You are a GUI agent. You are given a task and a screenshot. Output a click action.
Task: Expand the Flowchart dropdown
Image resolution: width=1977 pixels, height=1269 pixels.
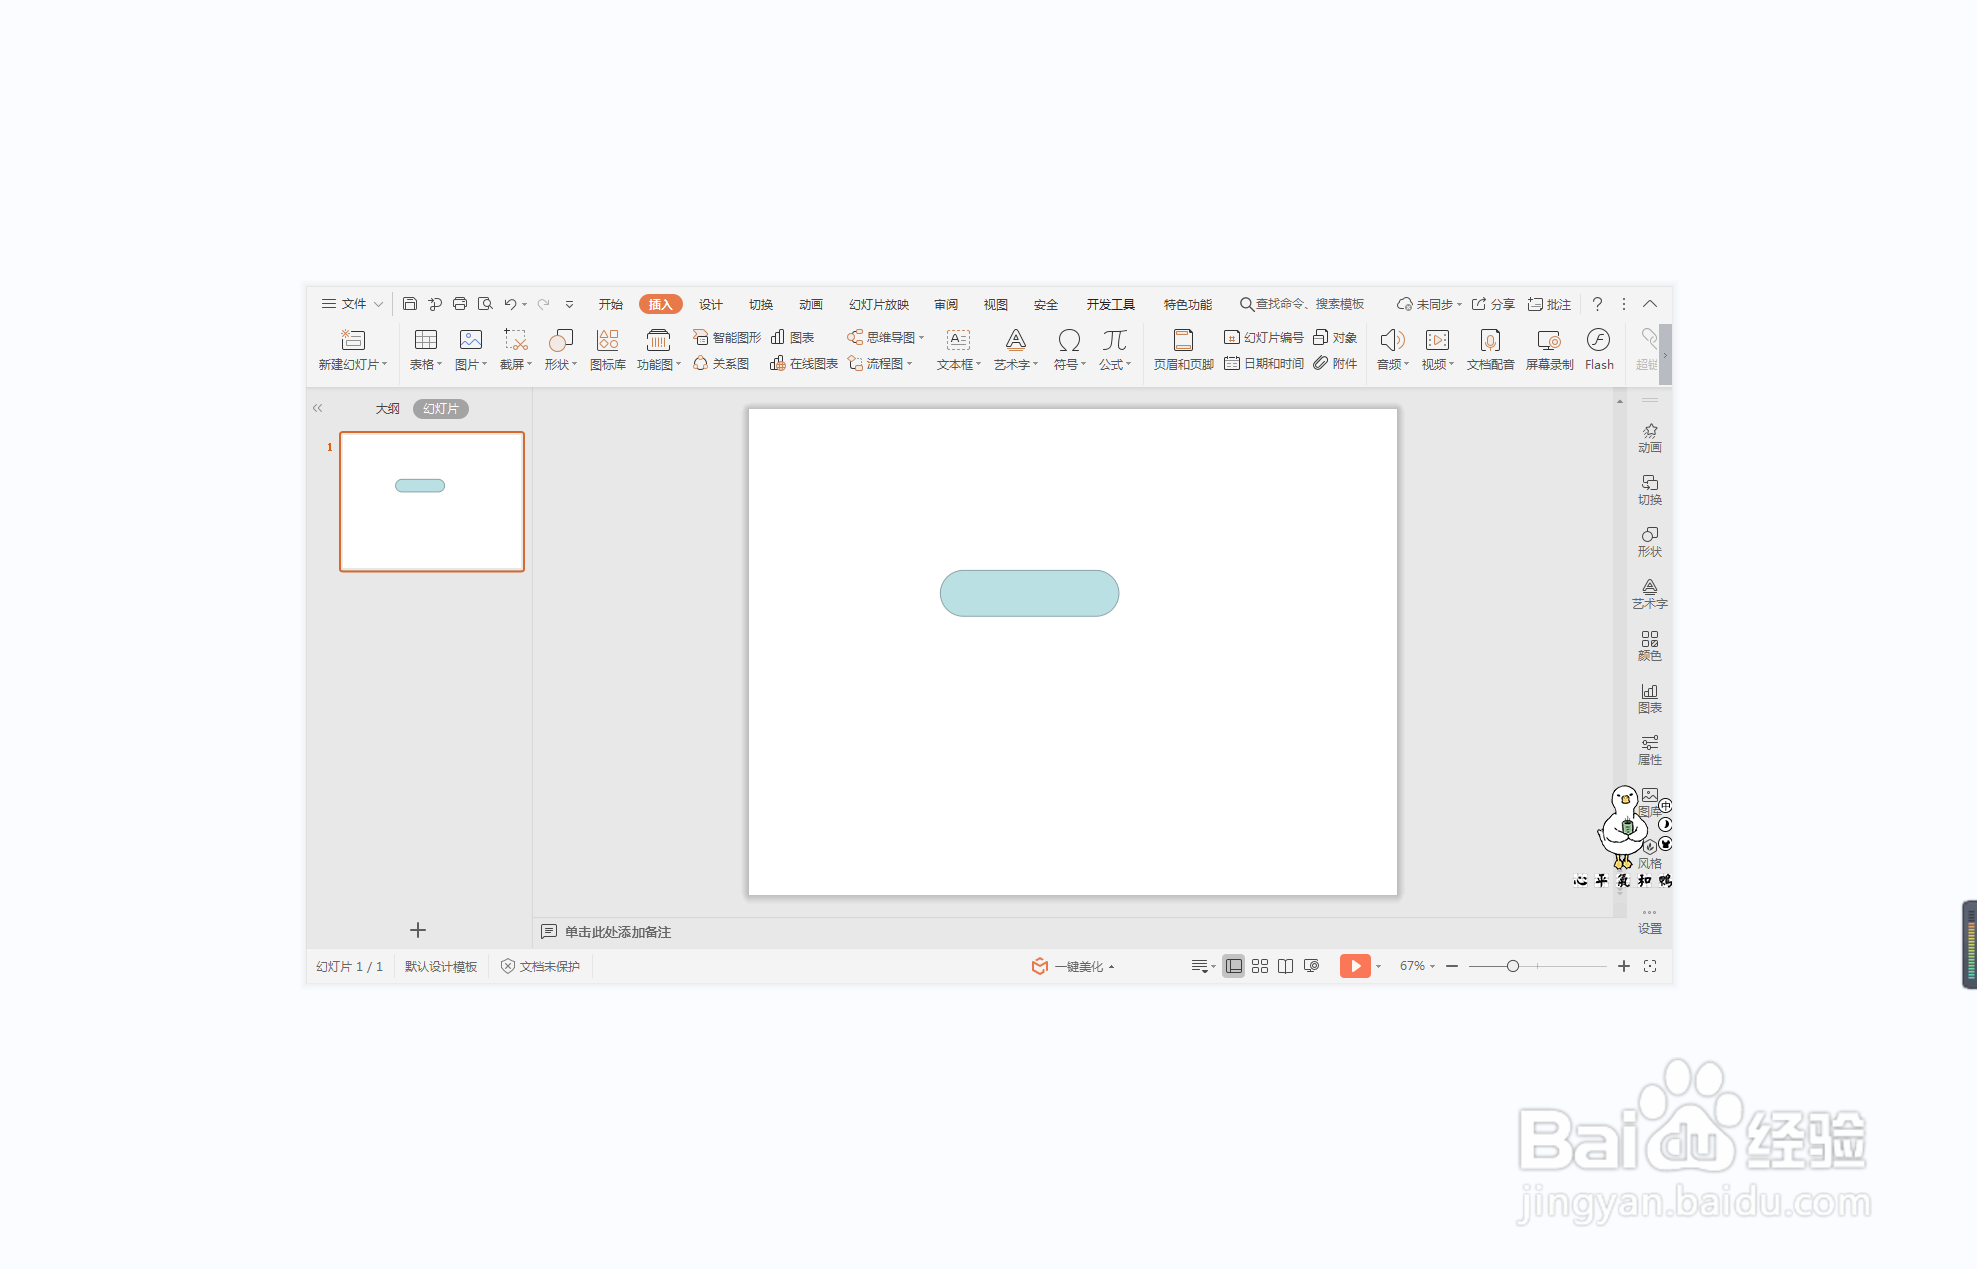click(x=909, y=364)
